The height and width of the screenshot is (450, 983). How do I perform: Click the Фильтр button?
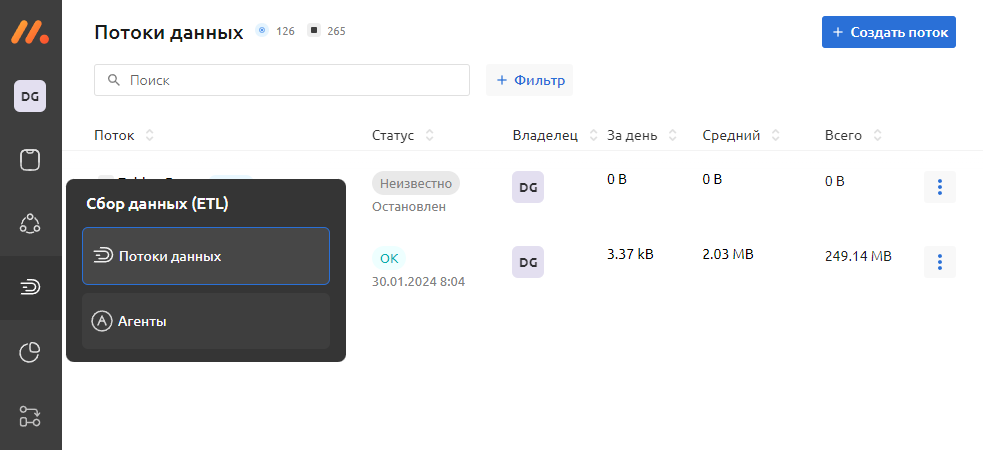(x=529, y=80)
